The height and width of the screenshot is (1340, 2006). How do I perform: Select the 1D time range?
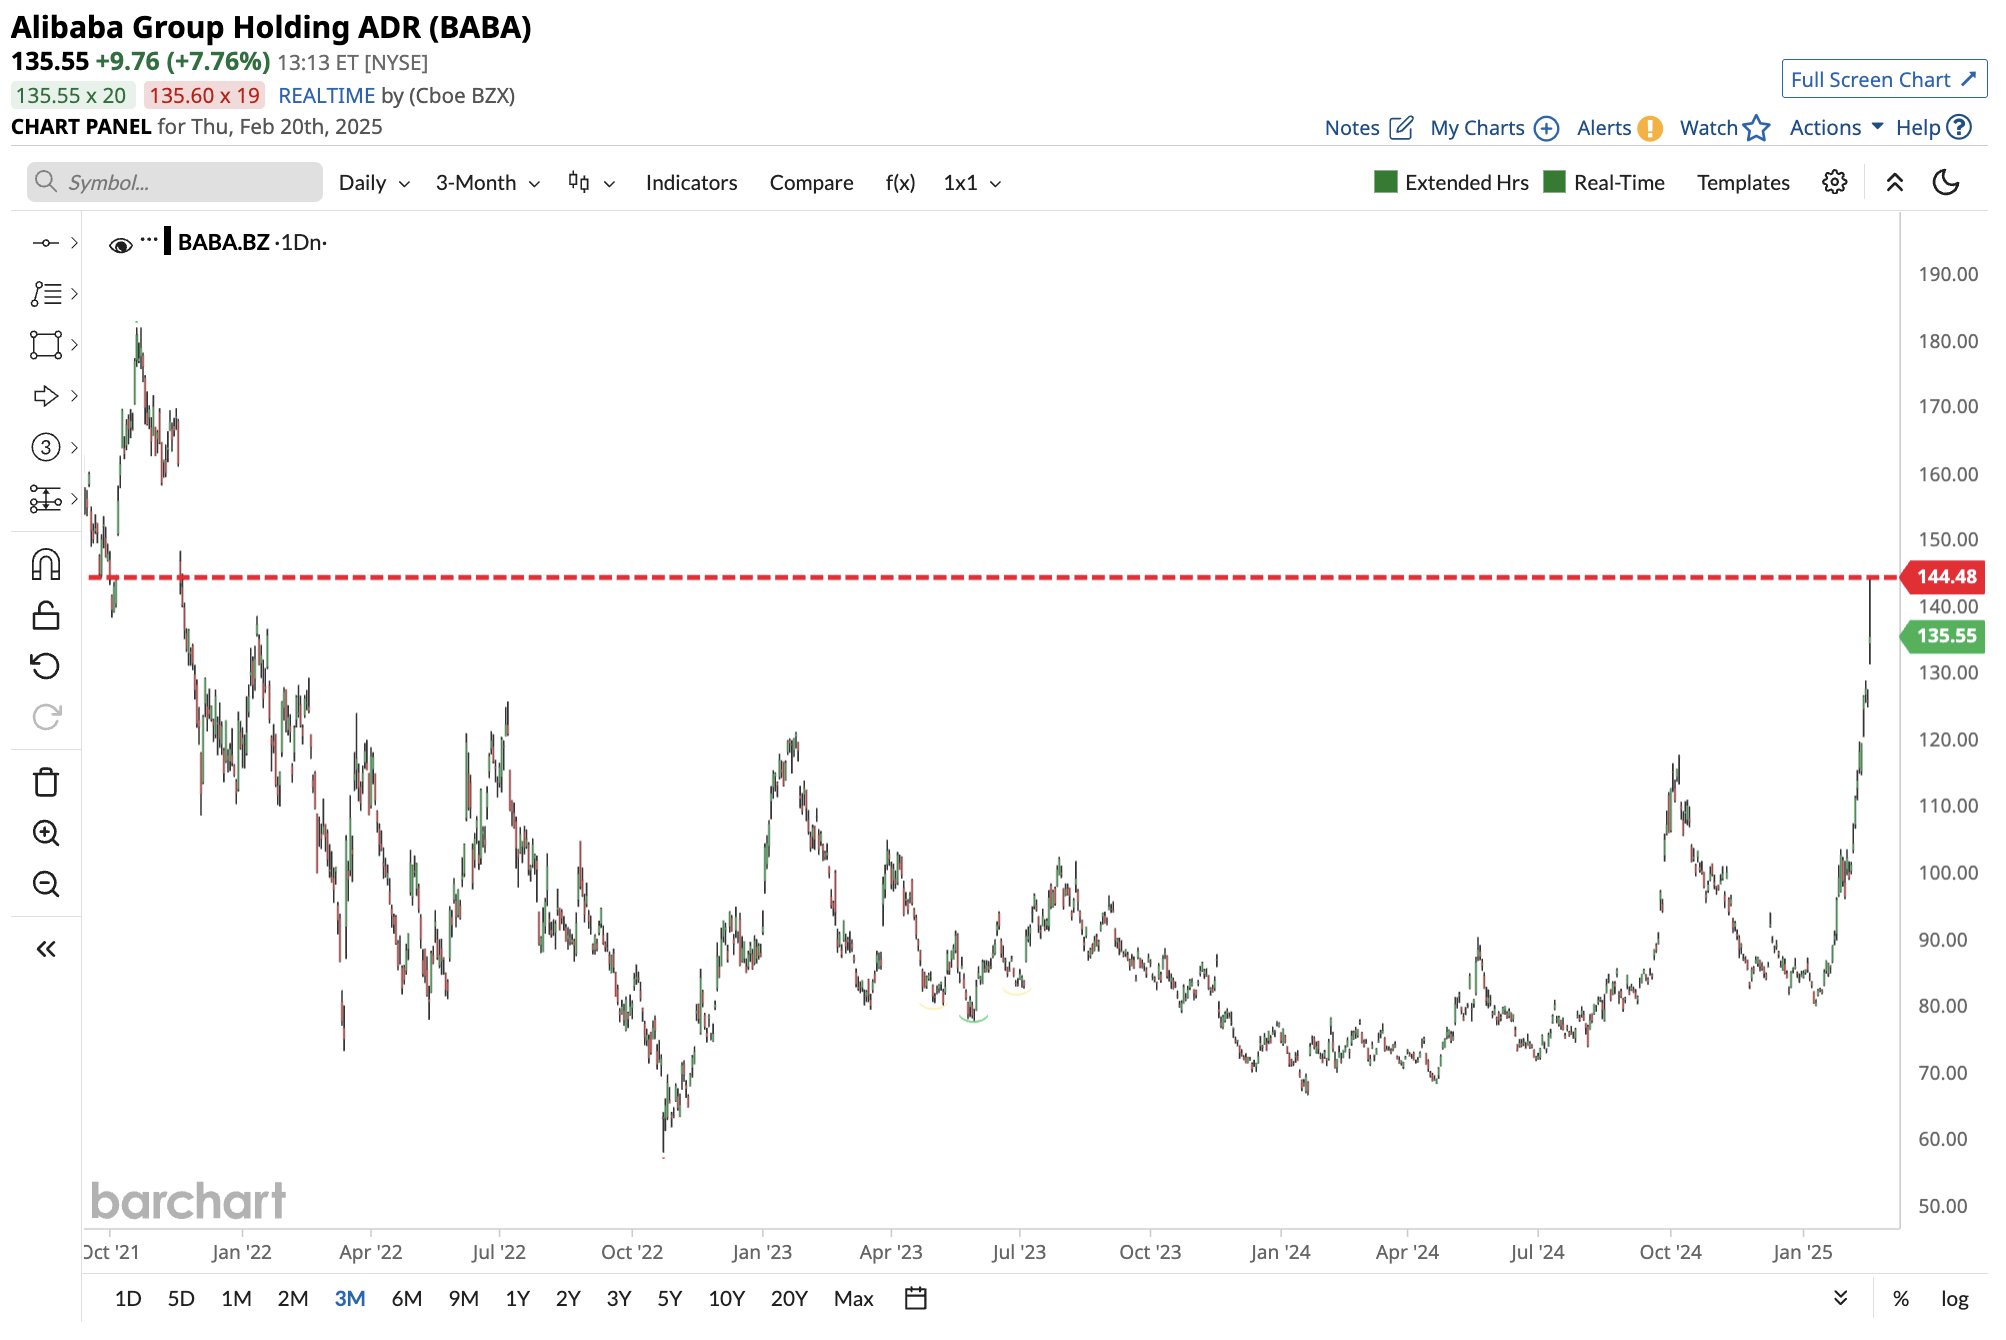pyautogui.click(x=128, y=1298)
